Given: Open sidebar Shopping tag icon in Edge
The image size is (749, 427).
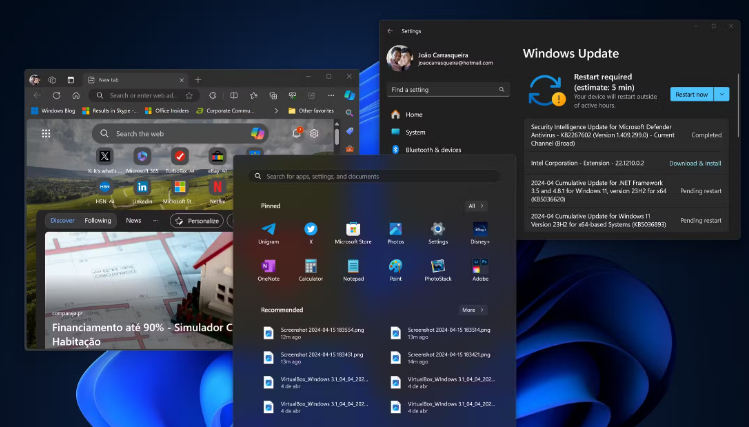Looking at the screenshot, I should click(x=350, y=131).
